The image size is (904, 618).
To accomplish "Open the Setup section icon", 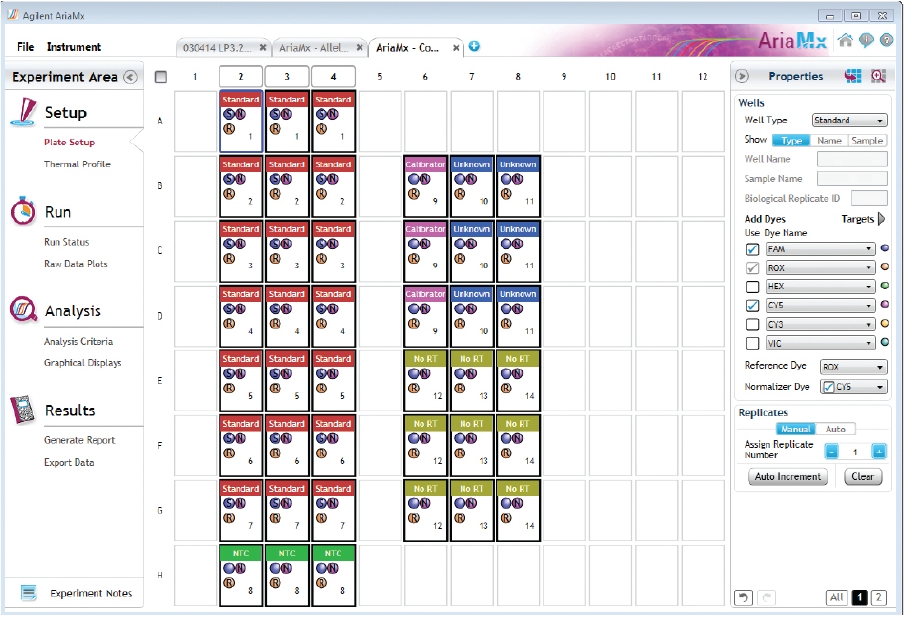I will click(23, 112).
